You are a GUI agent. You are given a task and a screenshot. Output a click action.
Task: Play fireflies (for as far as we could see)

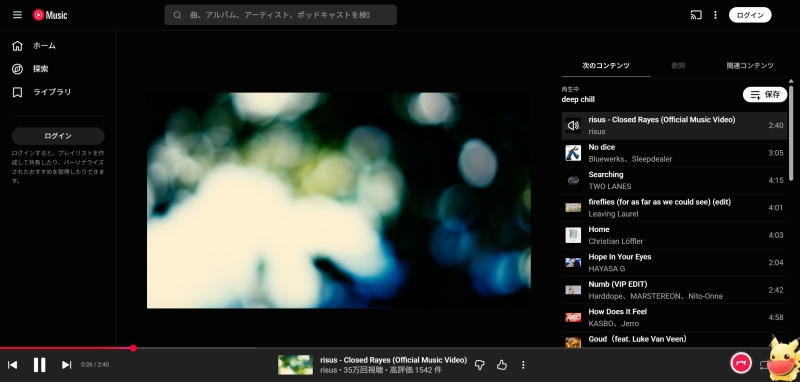coord(674,208)
